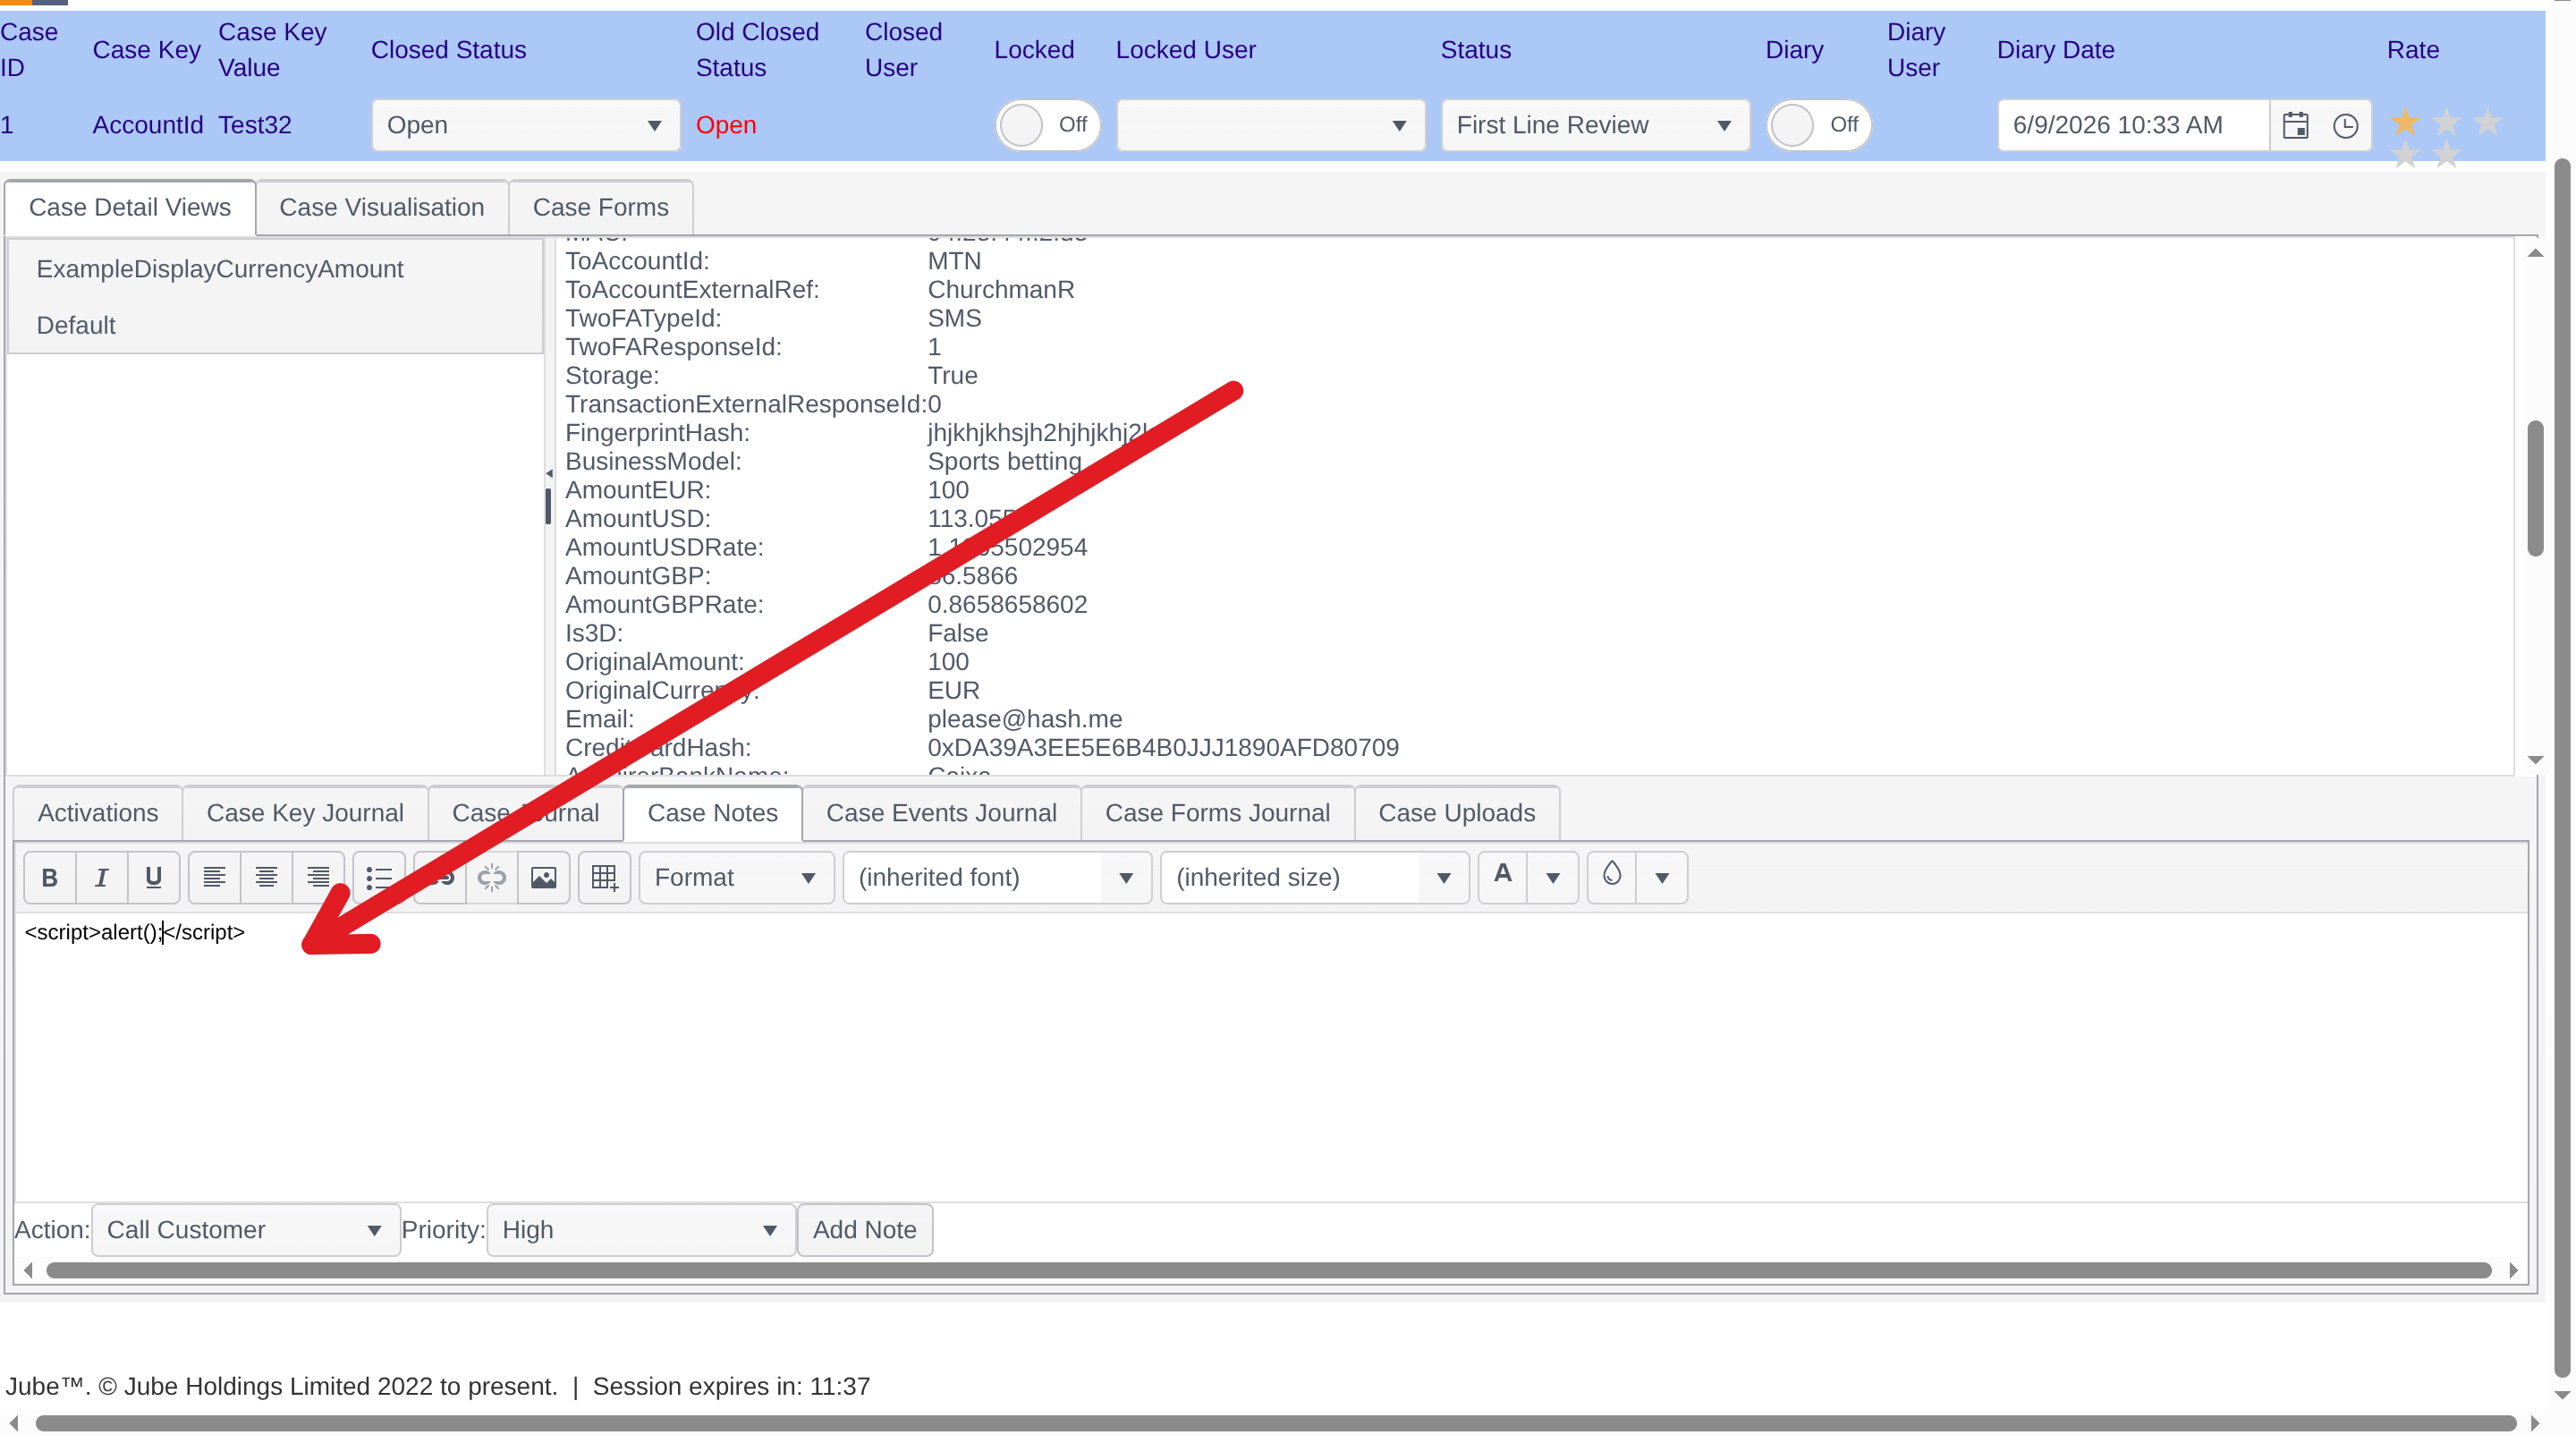Switch to the Case Forms tab
Image resolution: width=2576 pixels, height=1435 pixels.
(x=601, y=207)
